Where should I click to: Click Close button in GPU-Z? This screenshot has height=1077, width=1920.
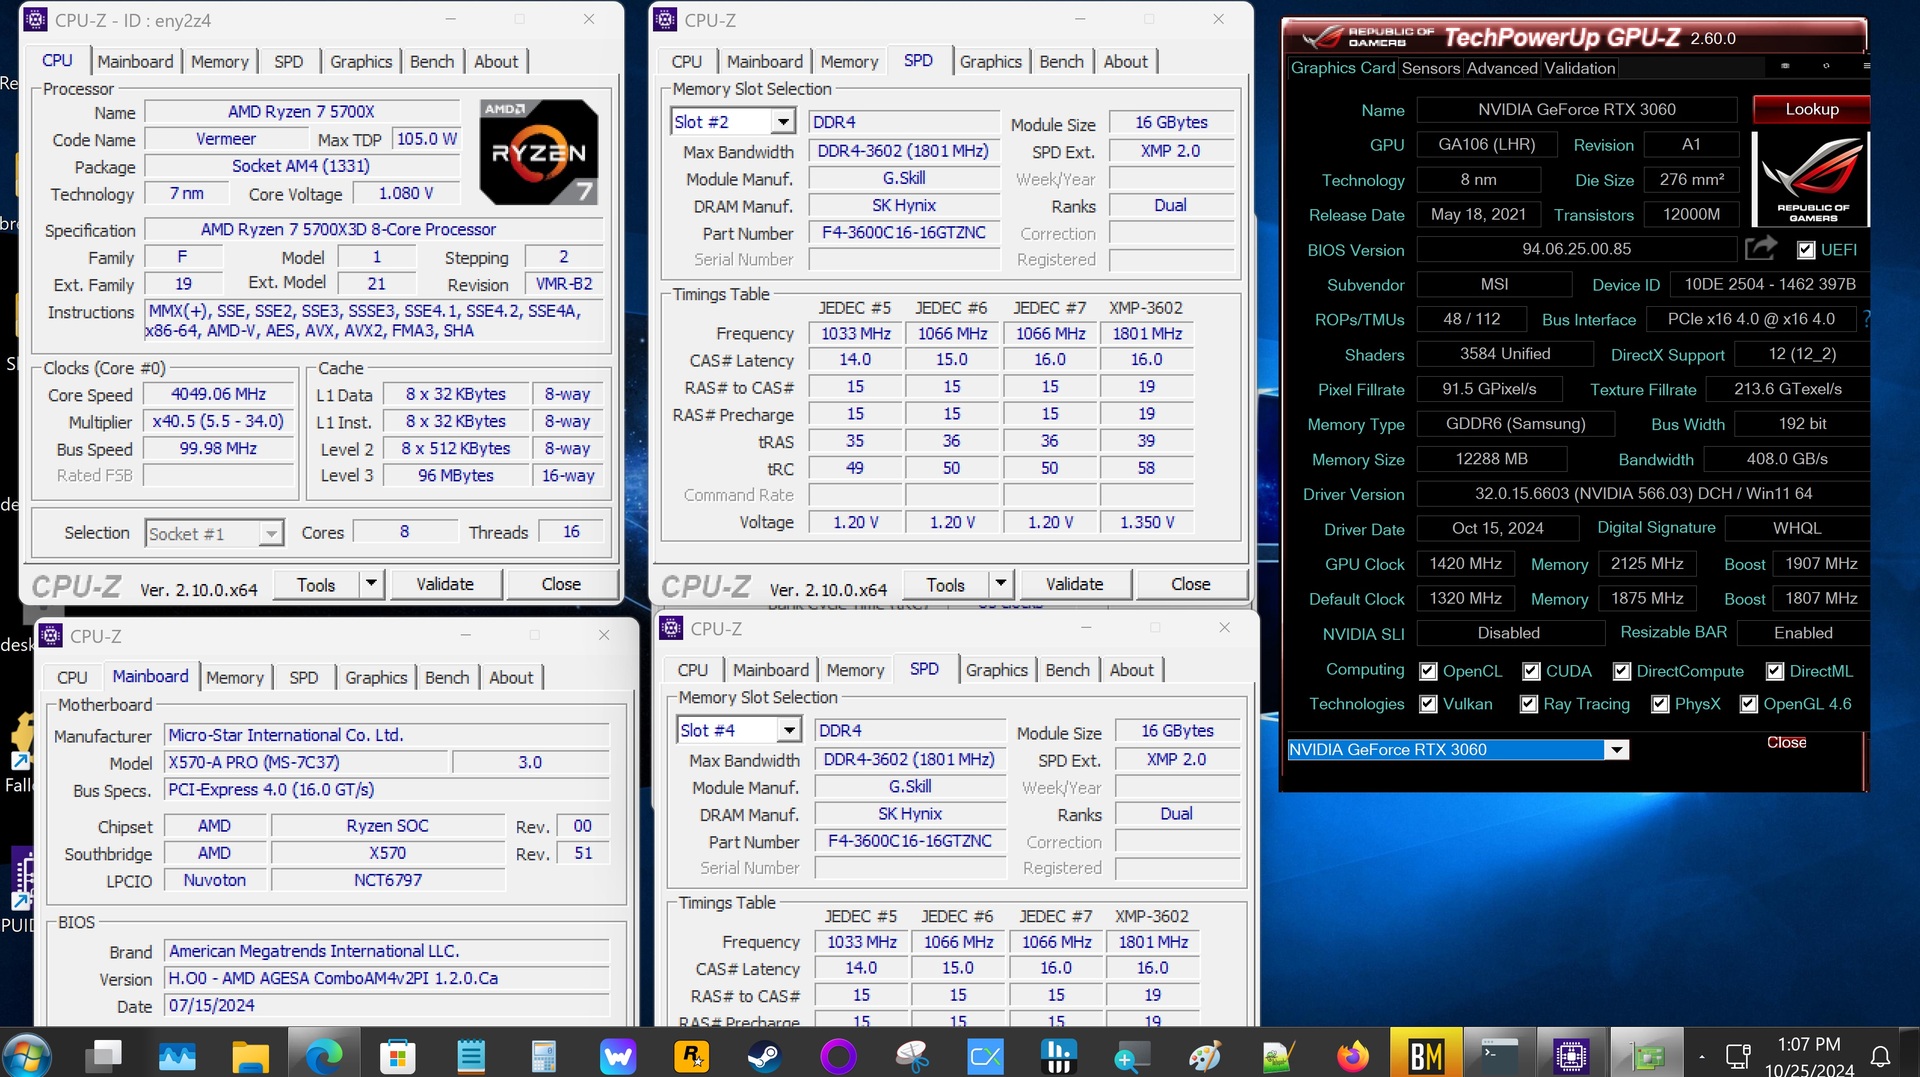coord(1786,742)
